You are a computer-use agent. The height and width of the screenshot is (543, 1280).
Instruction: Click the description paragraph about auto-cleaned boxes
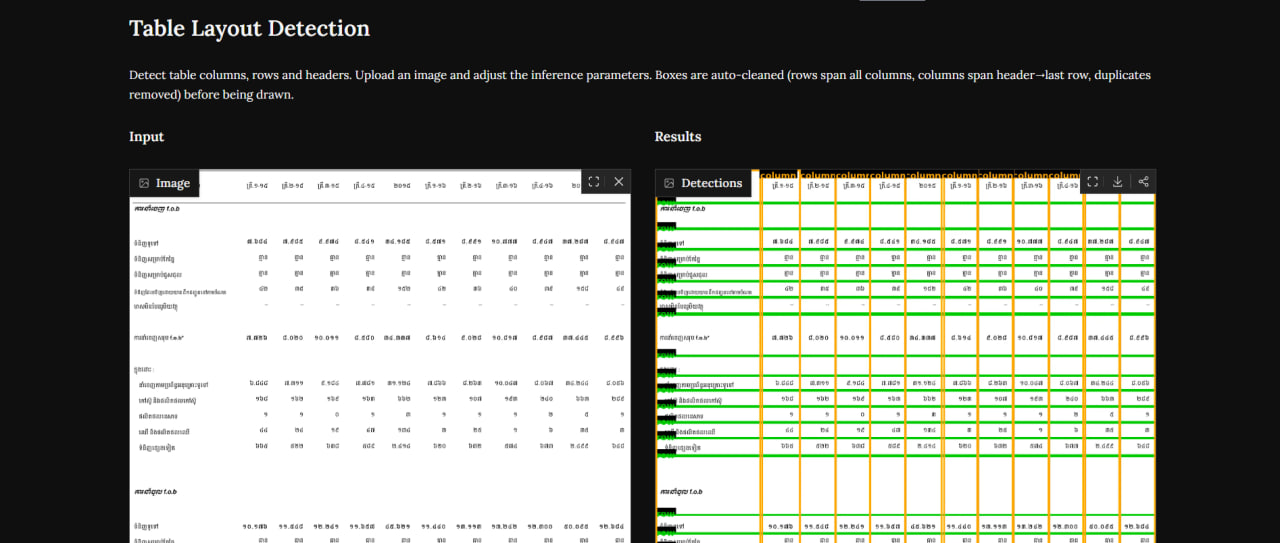[640, 85]
